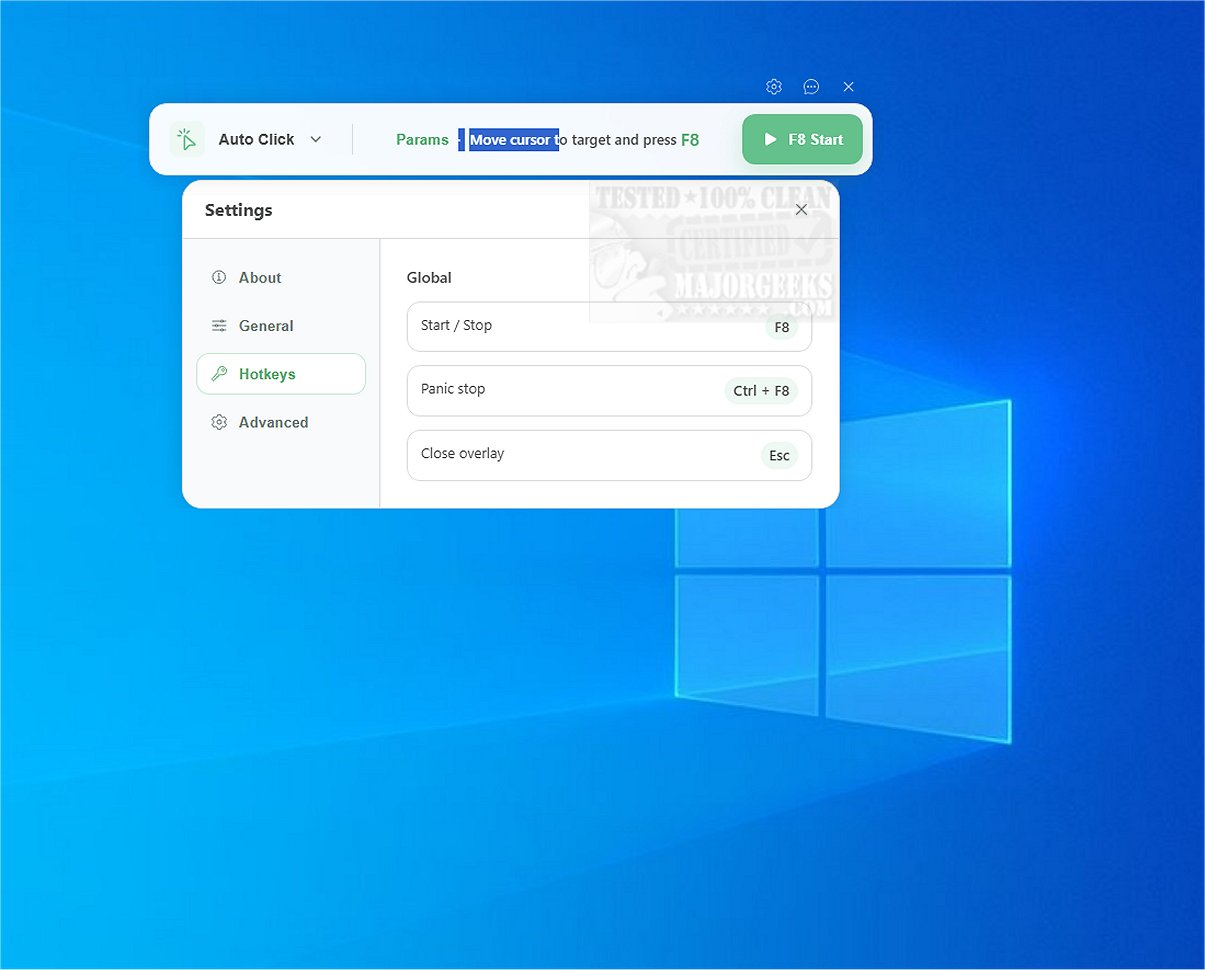
Task: Select the Hotkeys settings tab
Action: pyautogui.click(x=281, y=374)
